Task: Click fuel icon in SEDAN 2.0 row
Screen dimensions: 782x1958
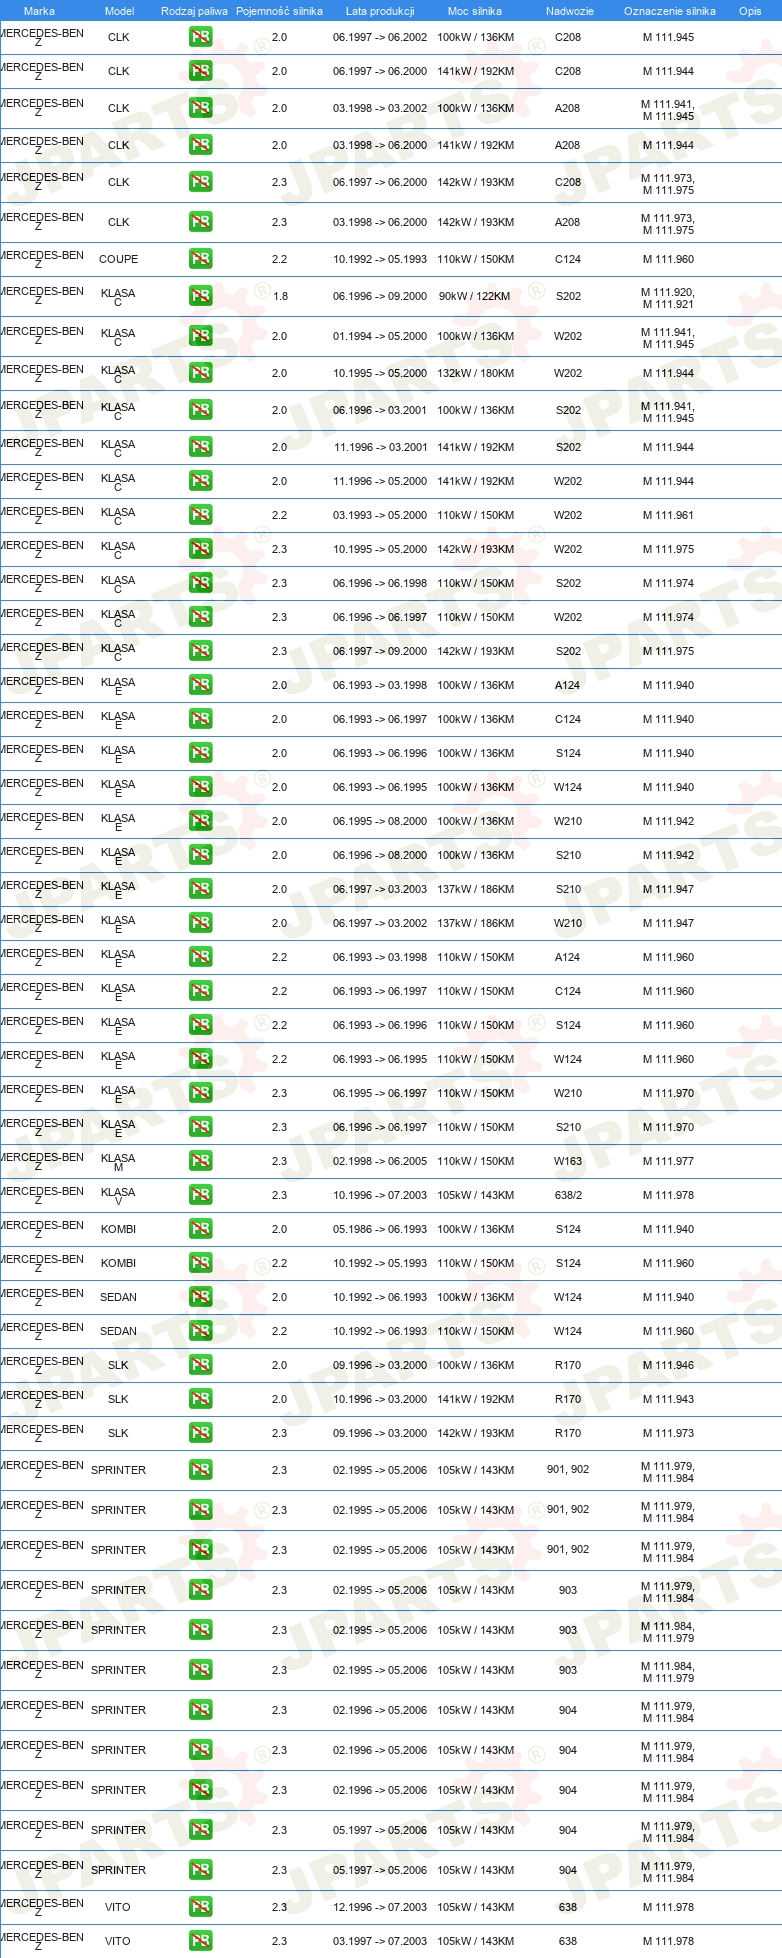Action: coord(200,1297)
